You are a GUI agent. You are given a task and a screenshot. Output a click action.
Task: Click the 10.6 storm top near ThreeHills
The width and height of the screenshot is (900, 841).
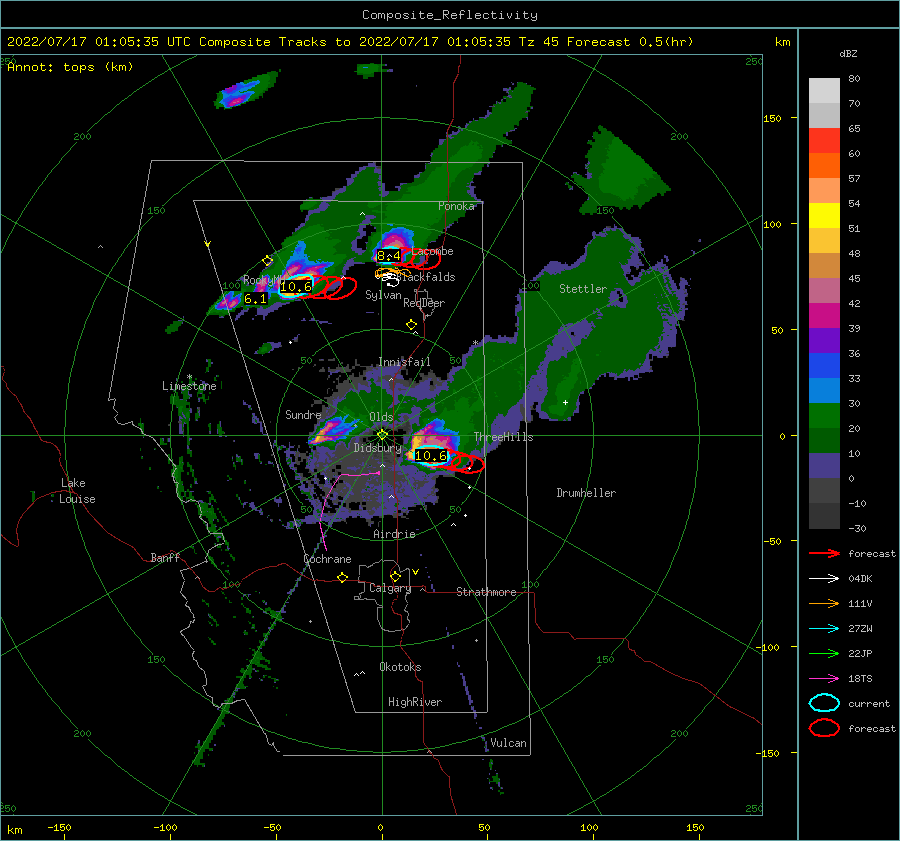coord(430,456)
